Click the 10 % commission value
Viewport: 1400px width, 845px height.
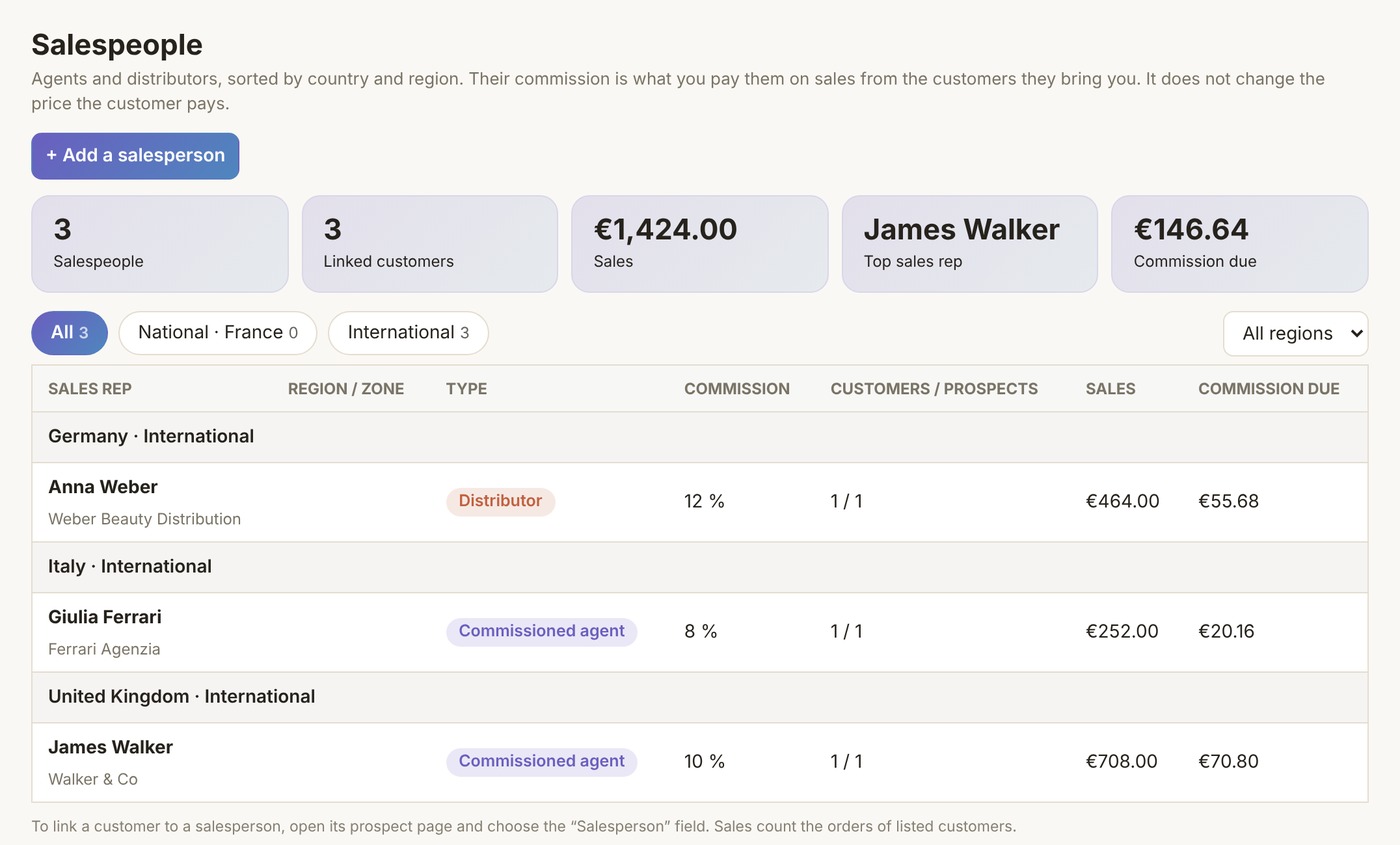point(704,761)
